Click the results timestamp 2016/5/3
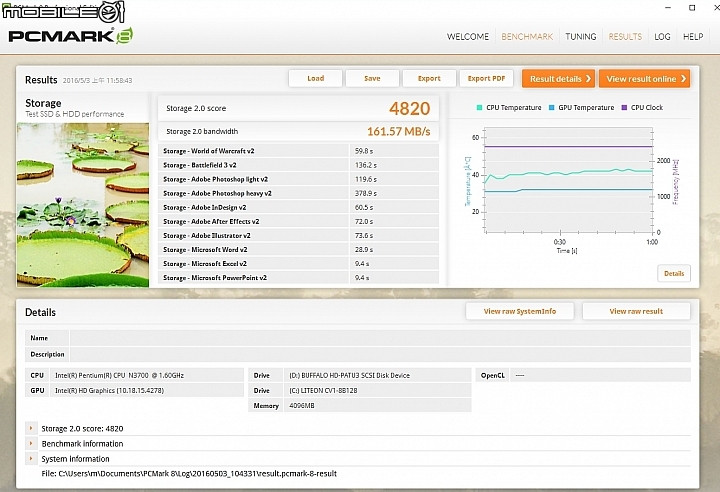720x492 pixels. 97,80
